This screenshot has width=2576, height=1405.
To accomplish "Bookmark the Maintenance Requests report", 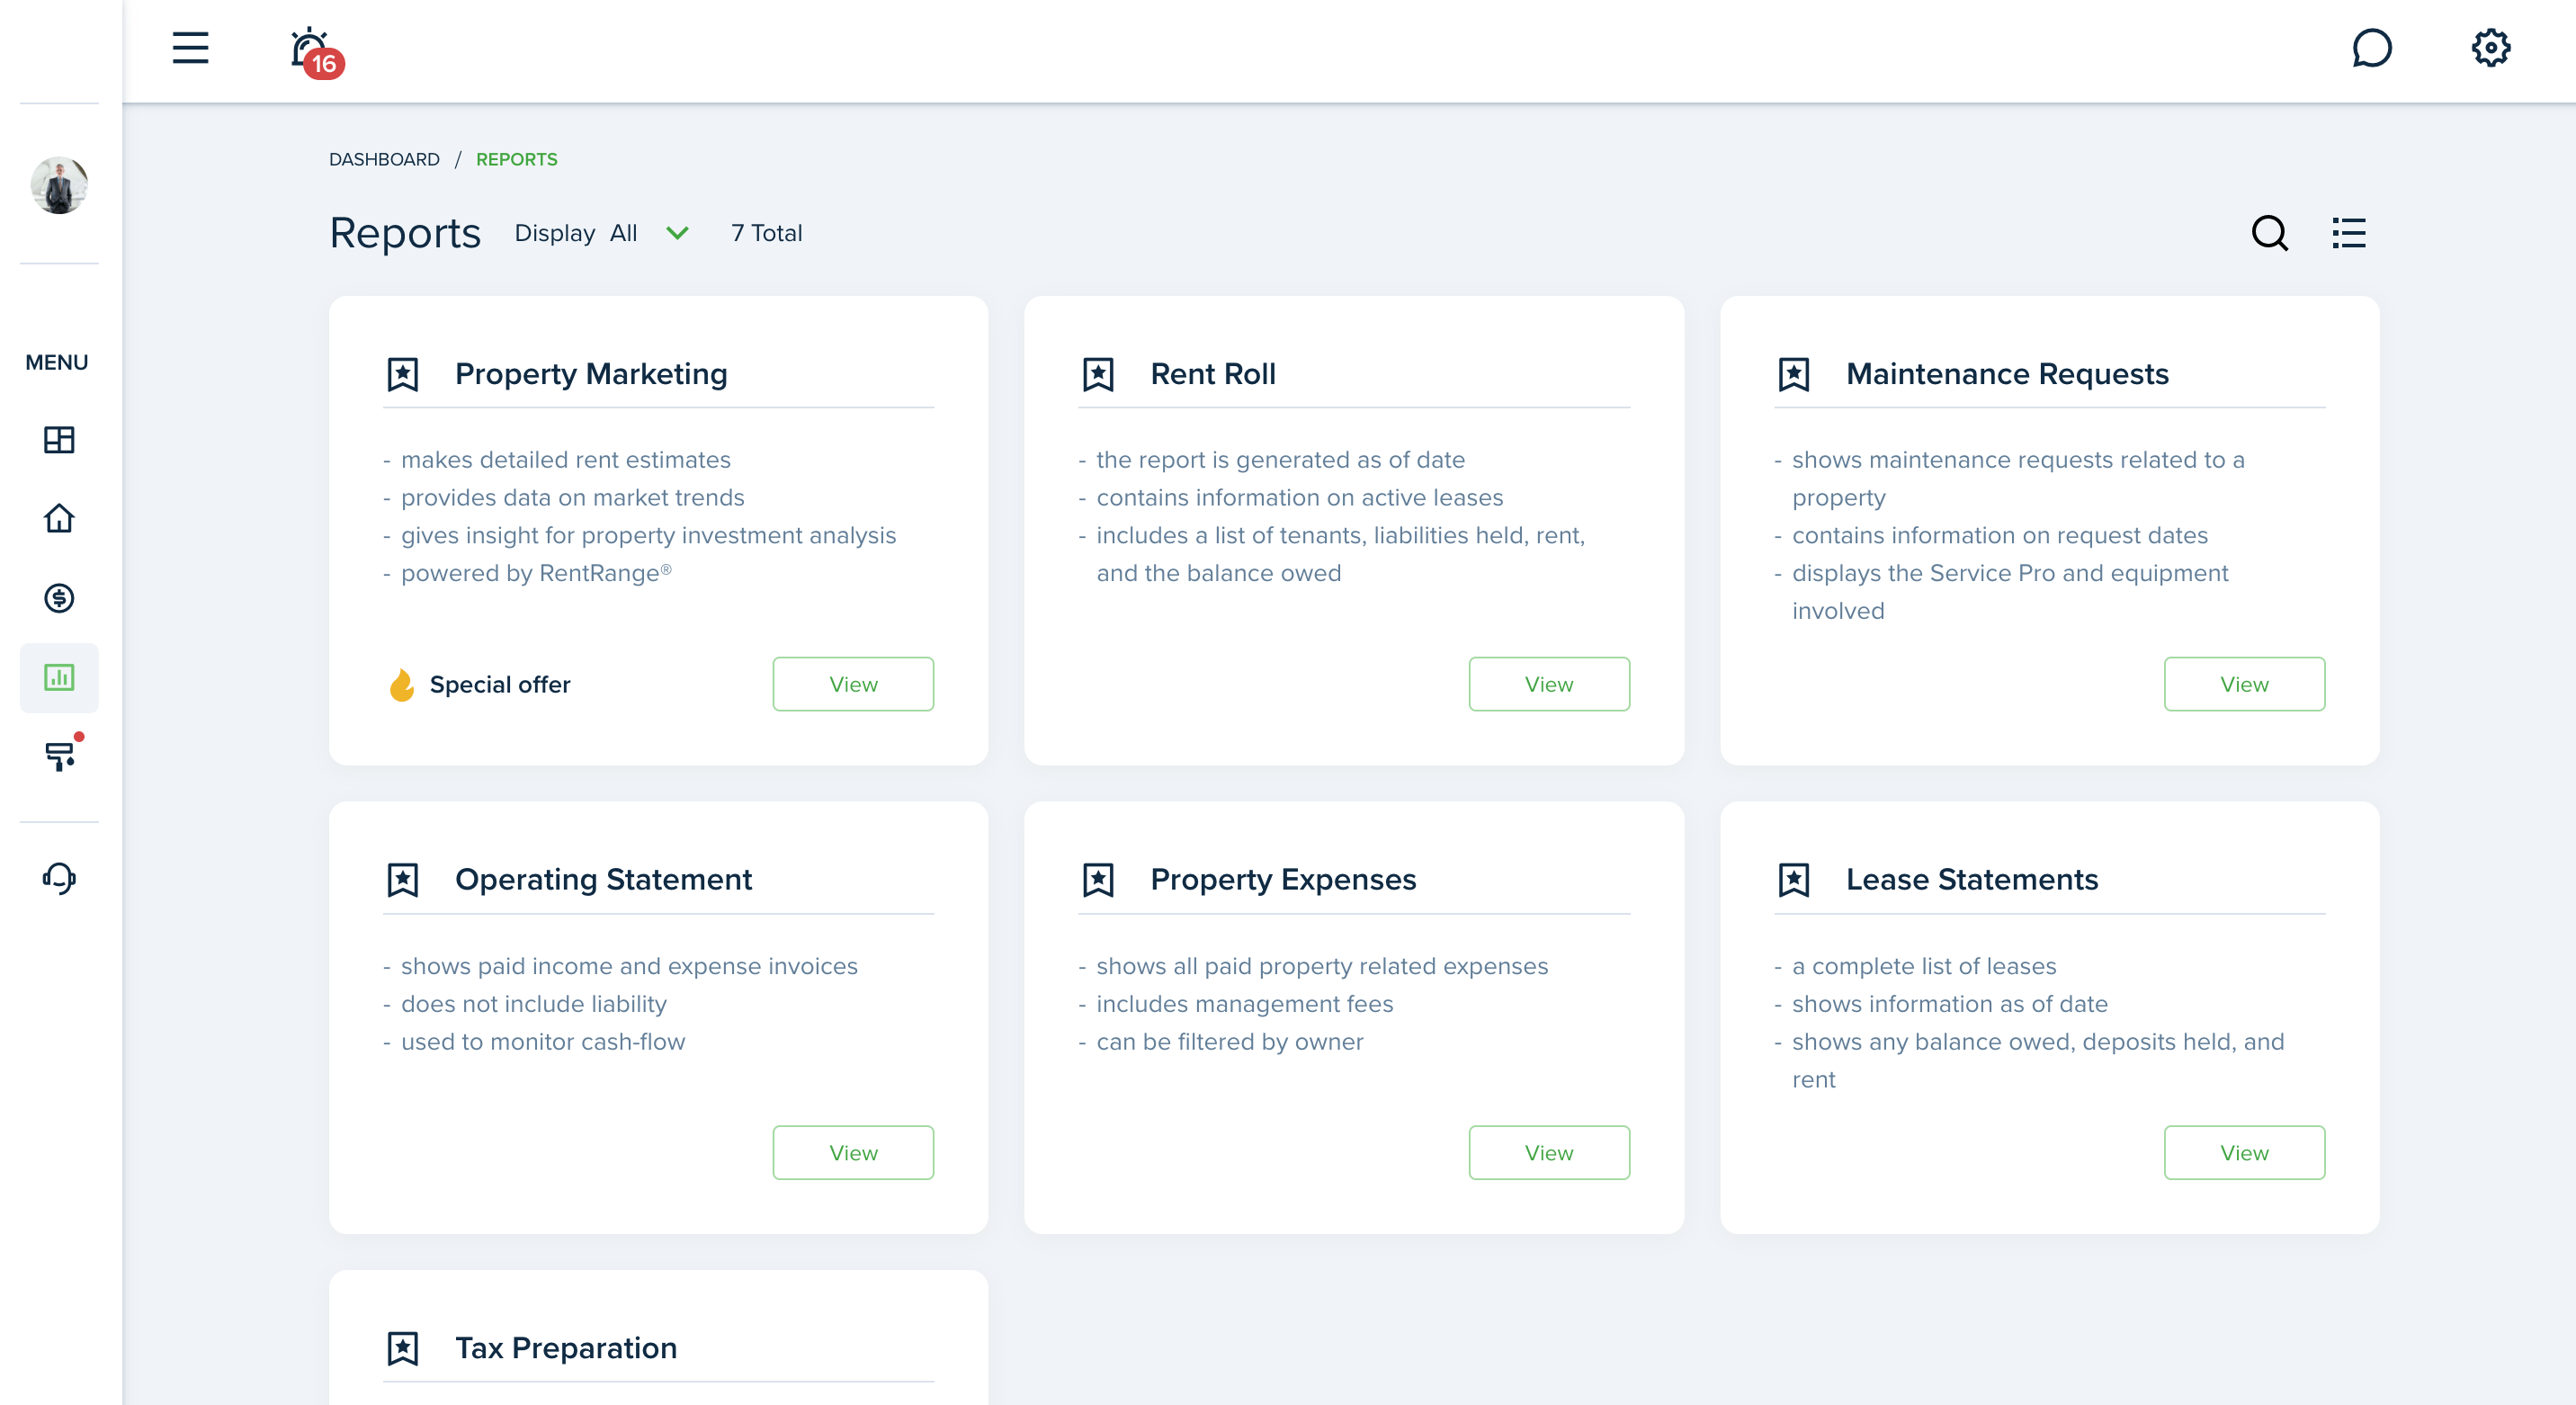I will coord(1794,374).
